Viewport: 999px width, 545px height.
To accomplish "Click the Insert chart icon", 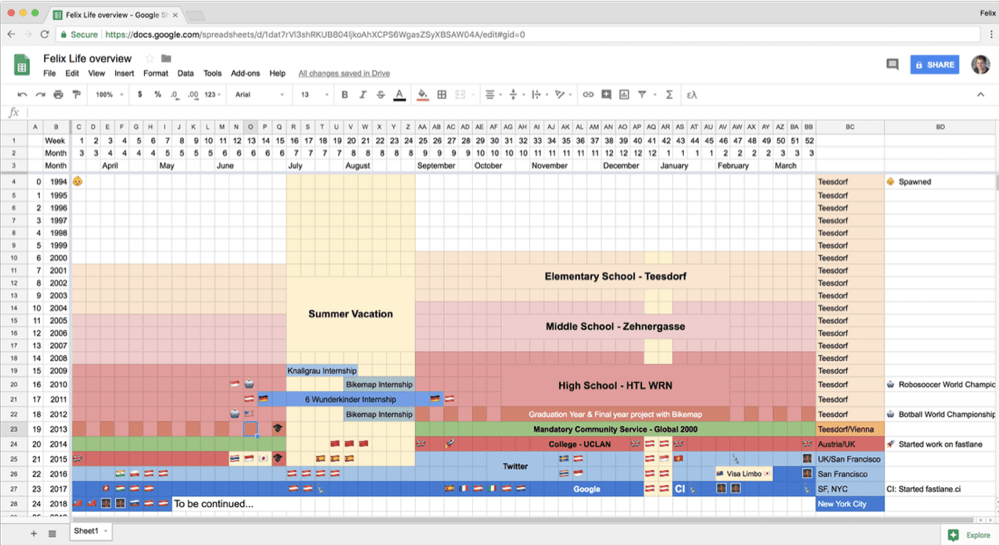I will [624, 95].
